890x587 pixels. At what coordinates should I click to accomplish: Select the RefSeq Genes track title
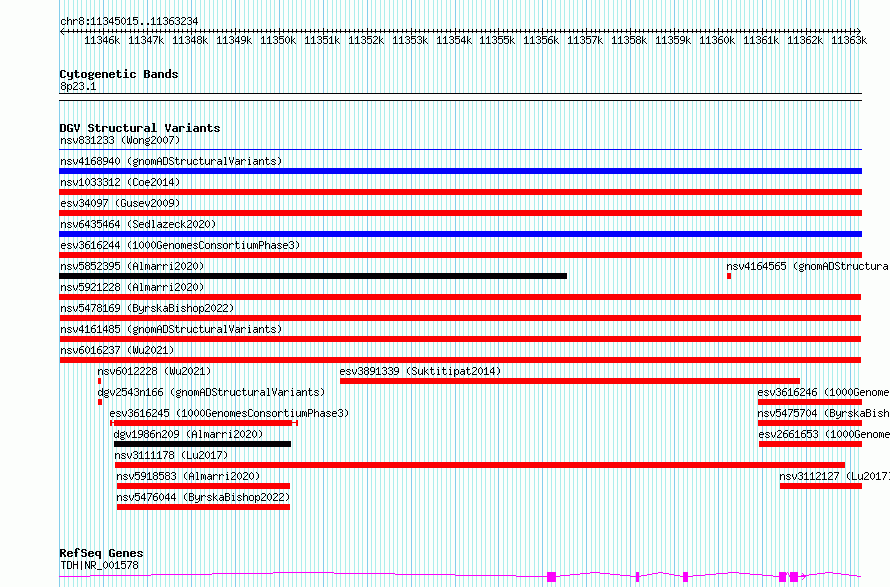(x=101, y=553)
